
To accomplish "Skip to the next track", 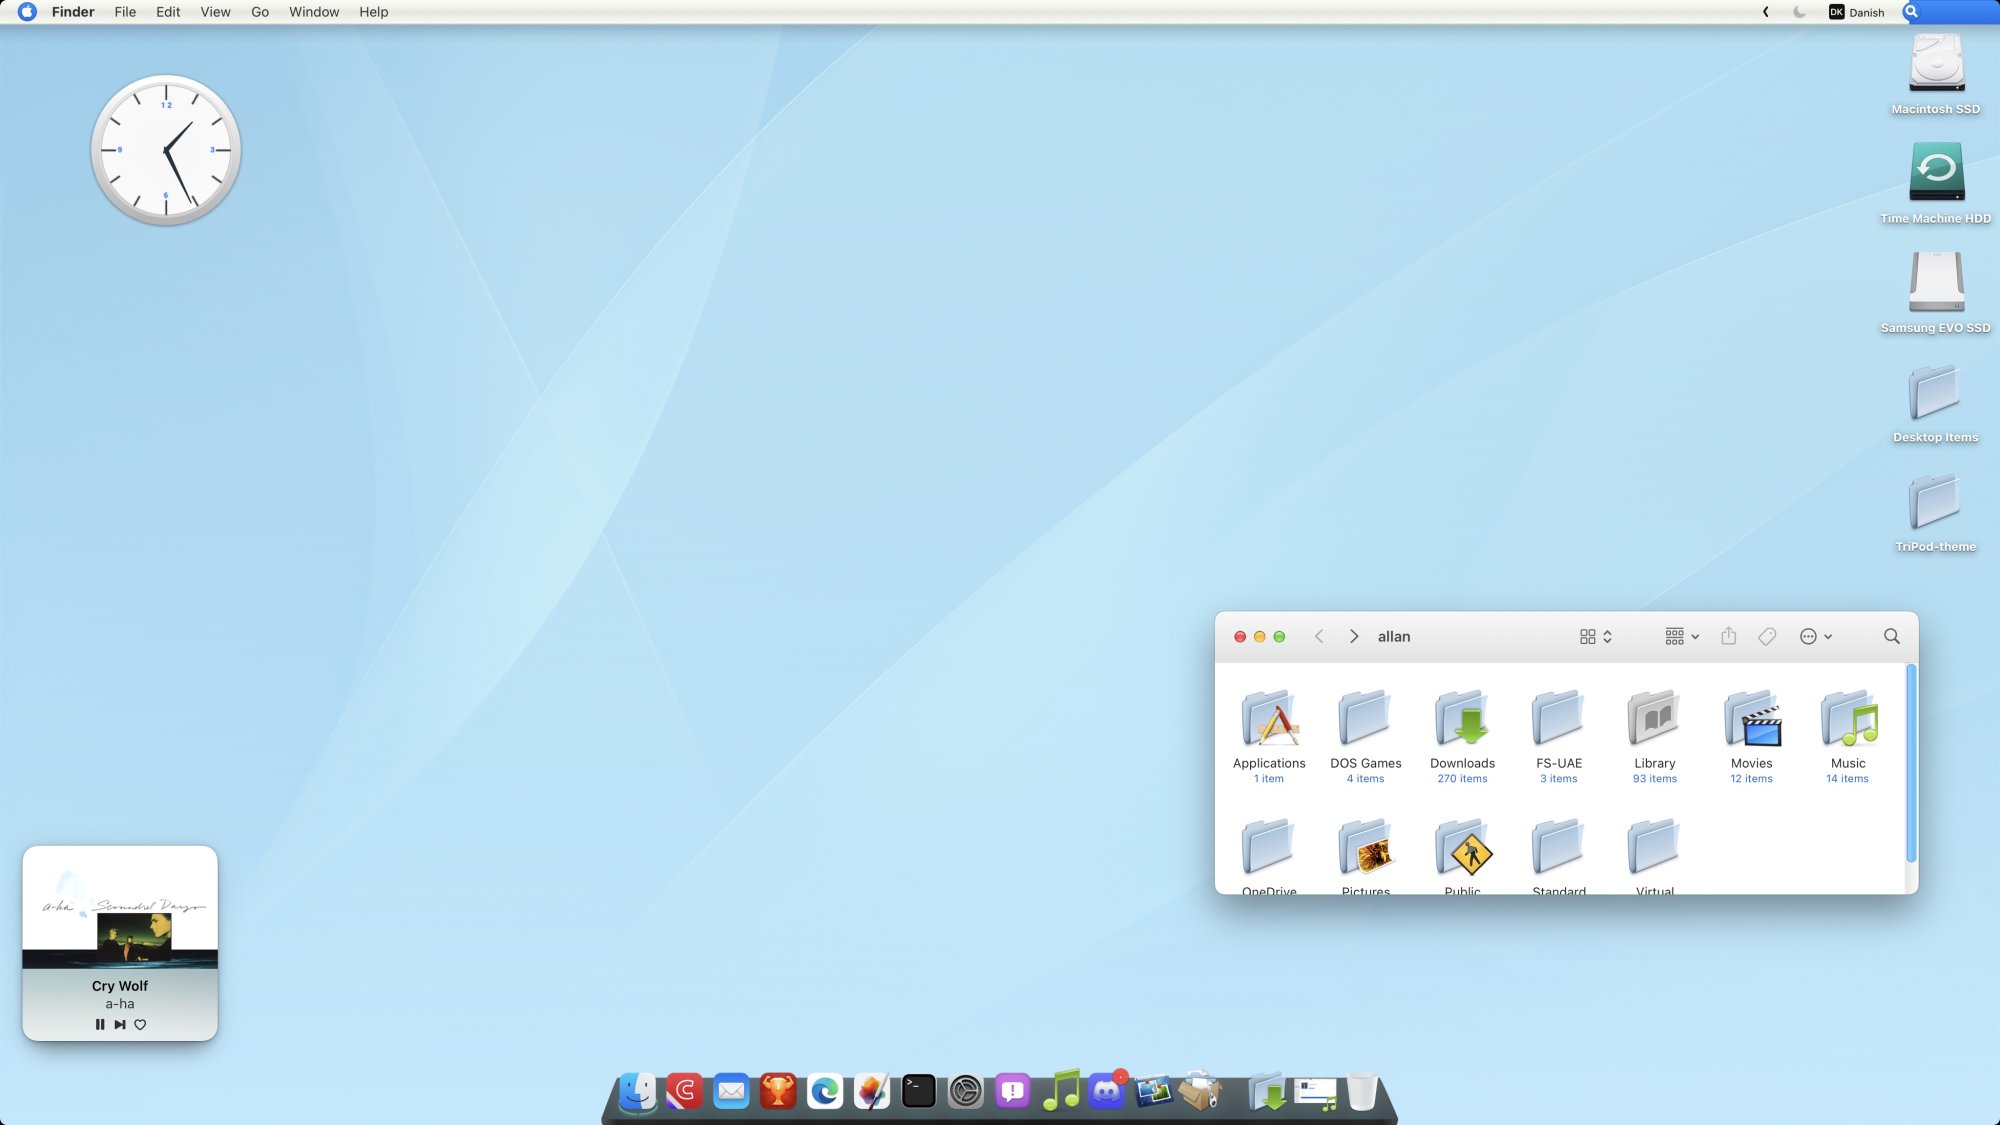I will (x=120, y=1024).
